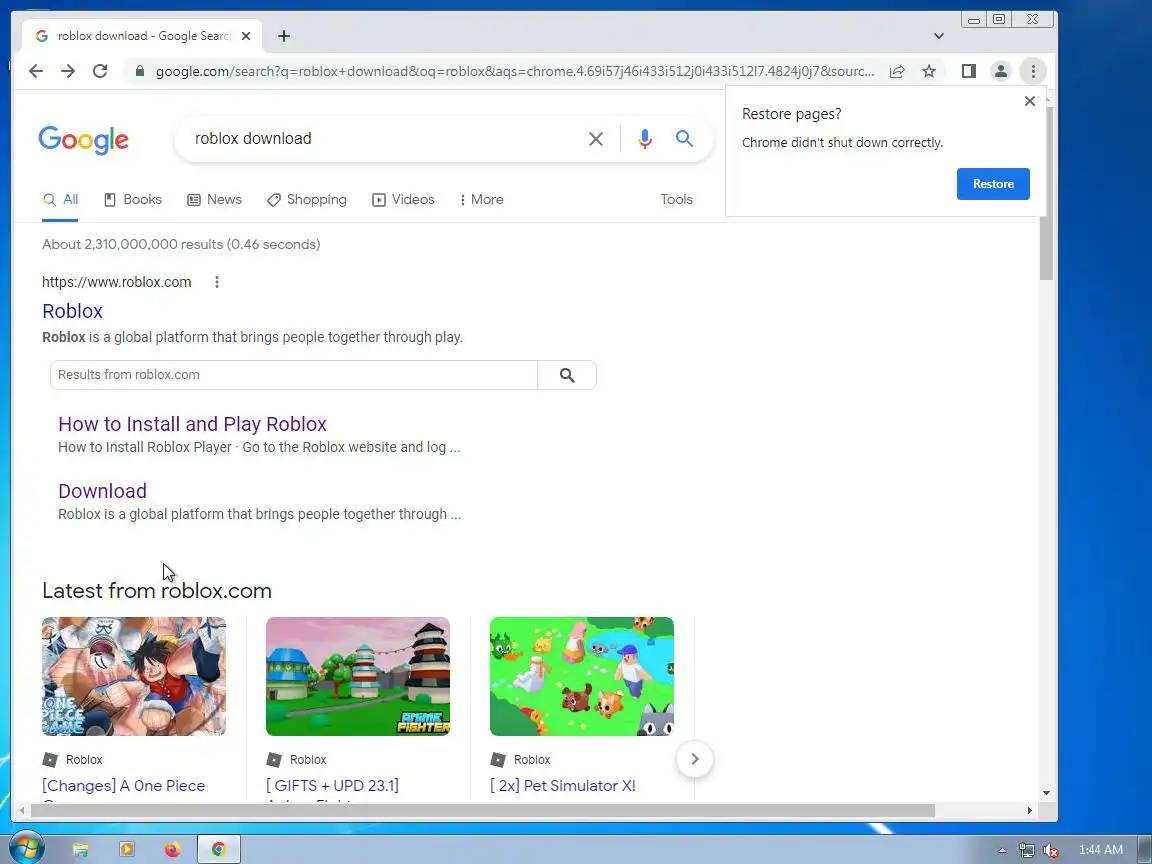1152x864 pixels.
Task: Start voice search with microphone
Action: coord(644,139)
